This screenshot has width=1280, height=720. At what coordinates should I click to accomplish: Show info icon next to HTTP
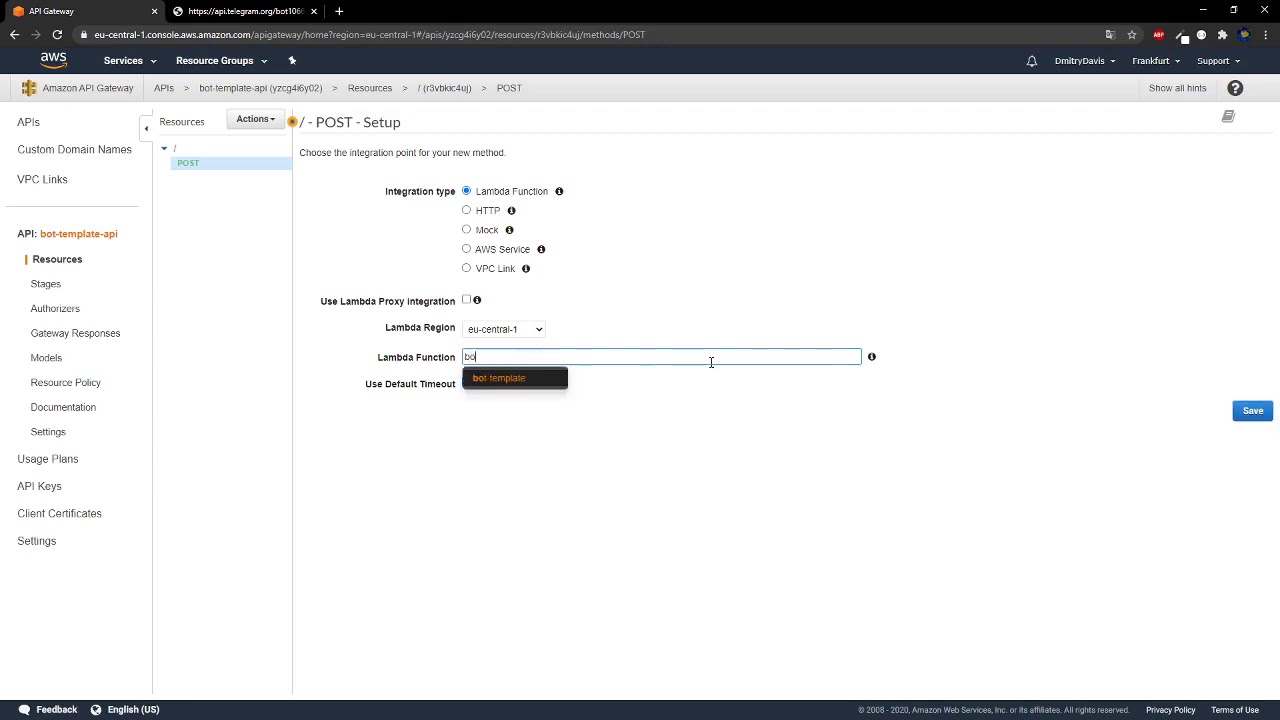tap(511, 210)
